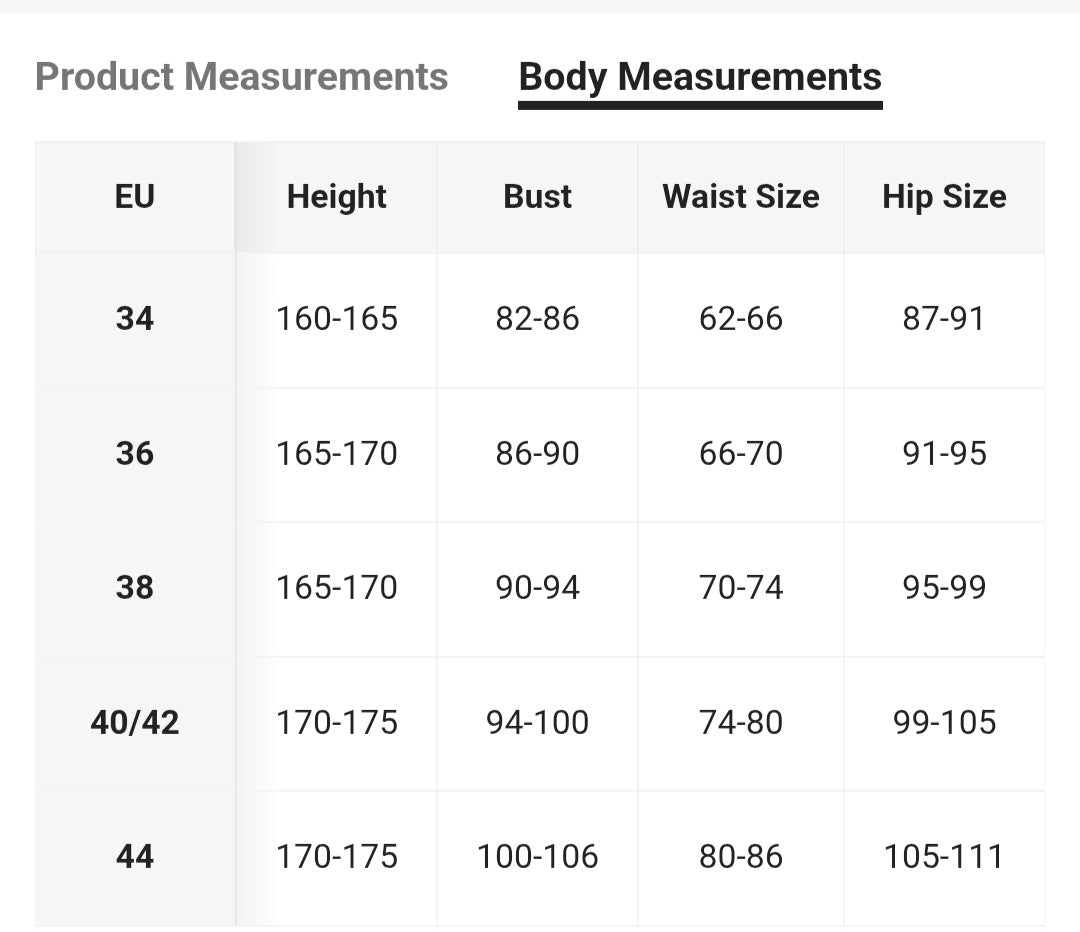Click the Waist Size column header

tap(741, 197)
